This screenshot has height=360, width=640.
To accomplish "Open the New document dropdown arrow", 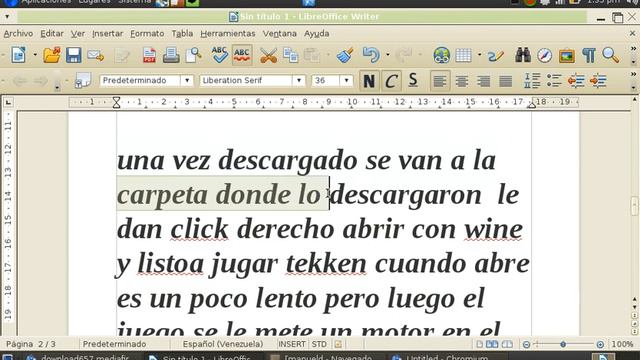I will click(35, 55).
